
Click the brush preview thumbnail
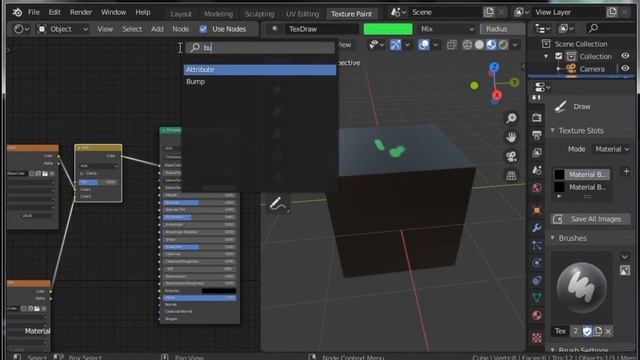click(x=582, y=288)
